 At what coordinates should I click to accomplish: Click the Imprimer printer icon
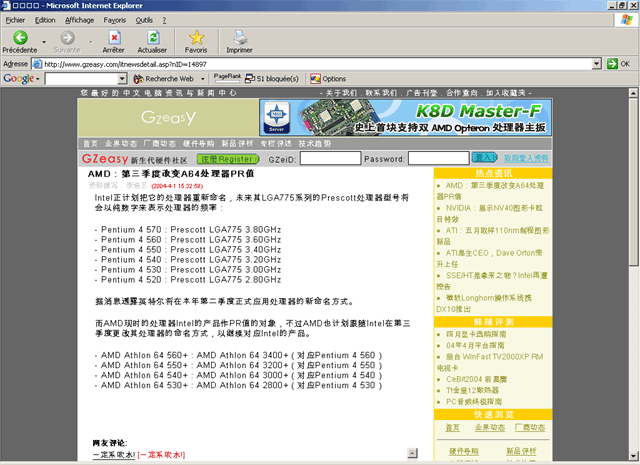(x=240, y=38)
